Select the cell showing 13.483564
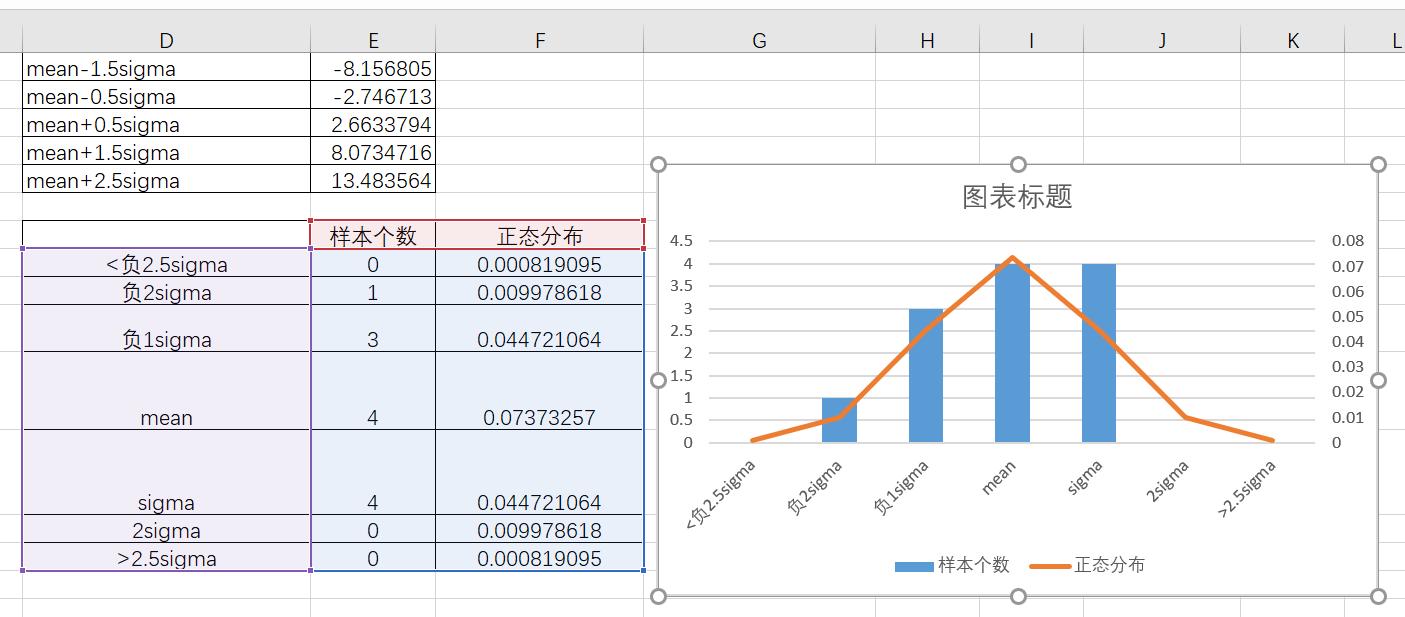 tap(373, 180)
